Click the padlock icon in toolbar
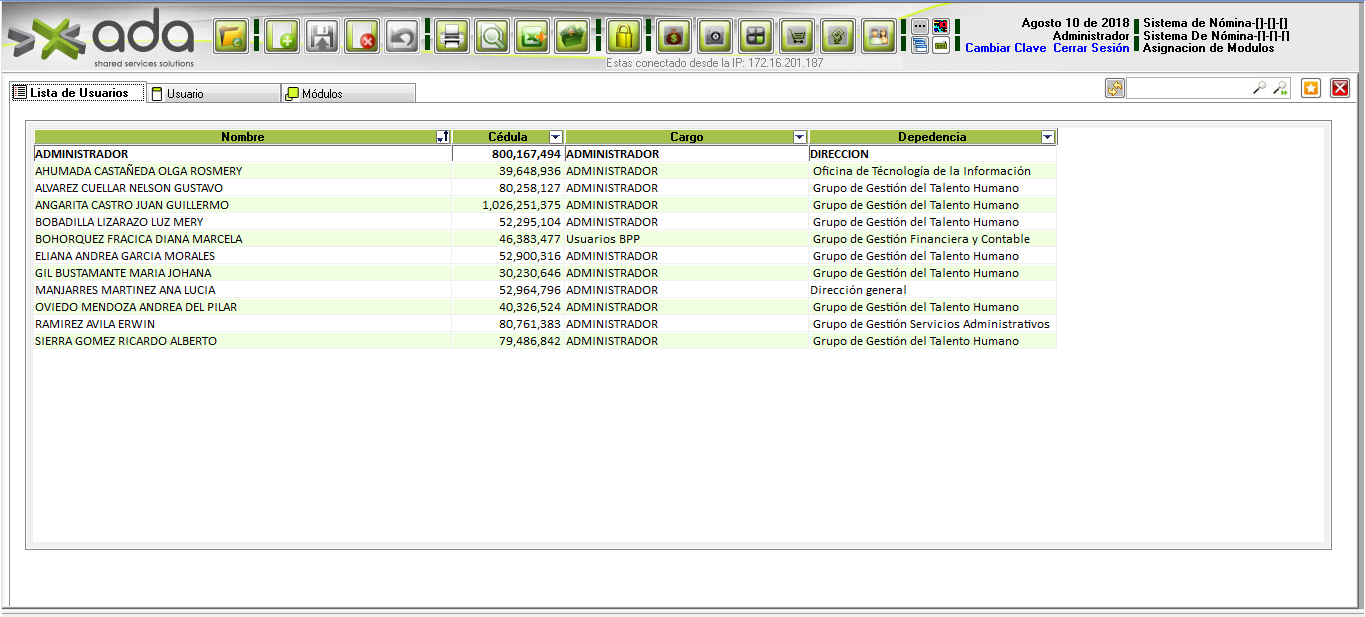 623,37
